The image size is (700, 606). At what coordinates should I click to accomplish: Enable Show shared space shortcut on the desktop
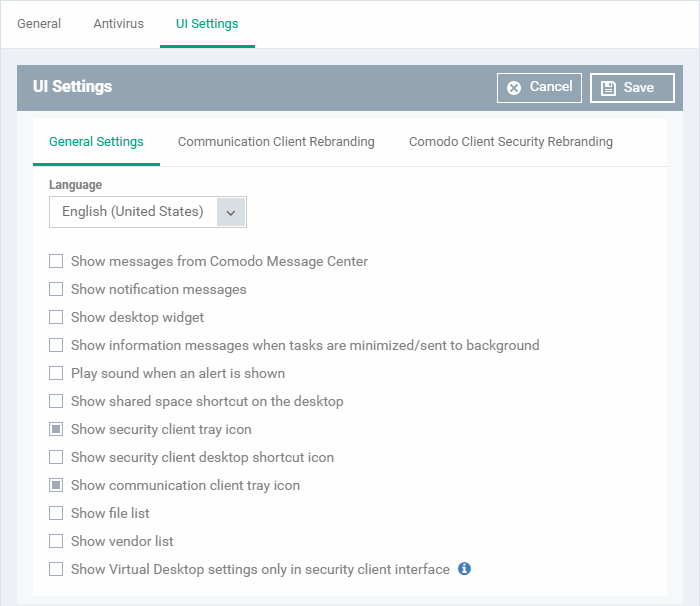click(56, 401)
